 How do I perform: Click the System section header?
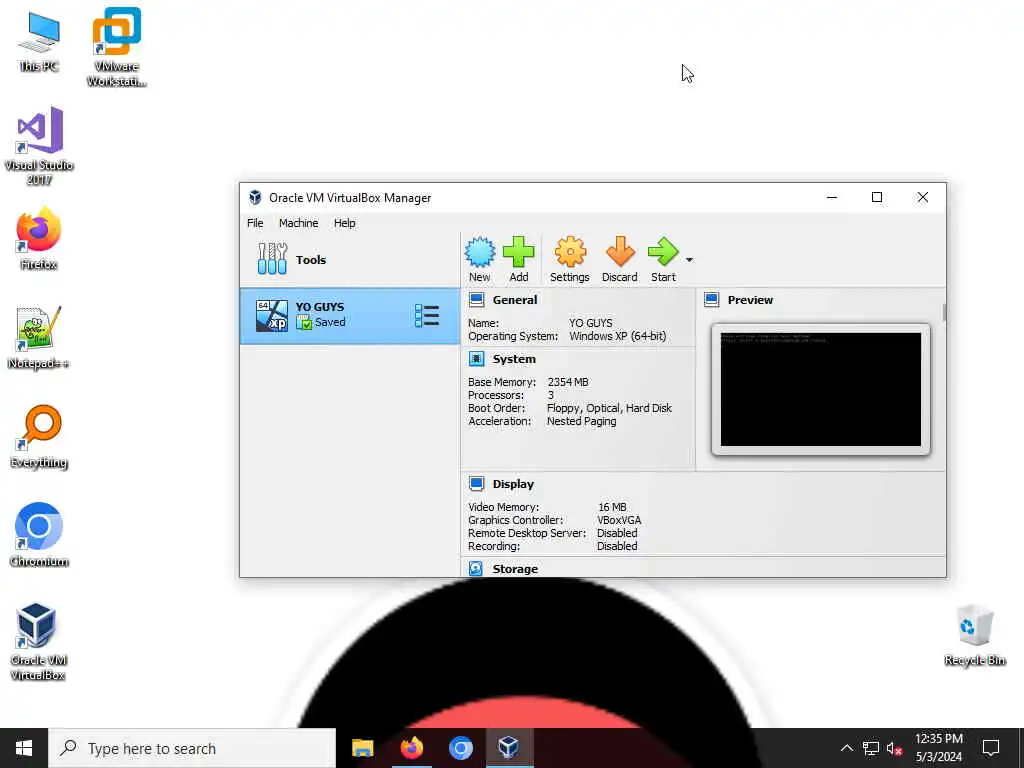(x=514, y=359)
